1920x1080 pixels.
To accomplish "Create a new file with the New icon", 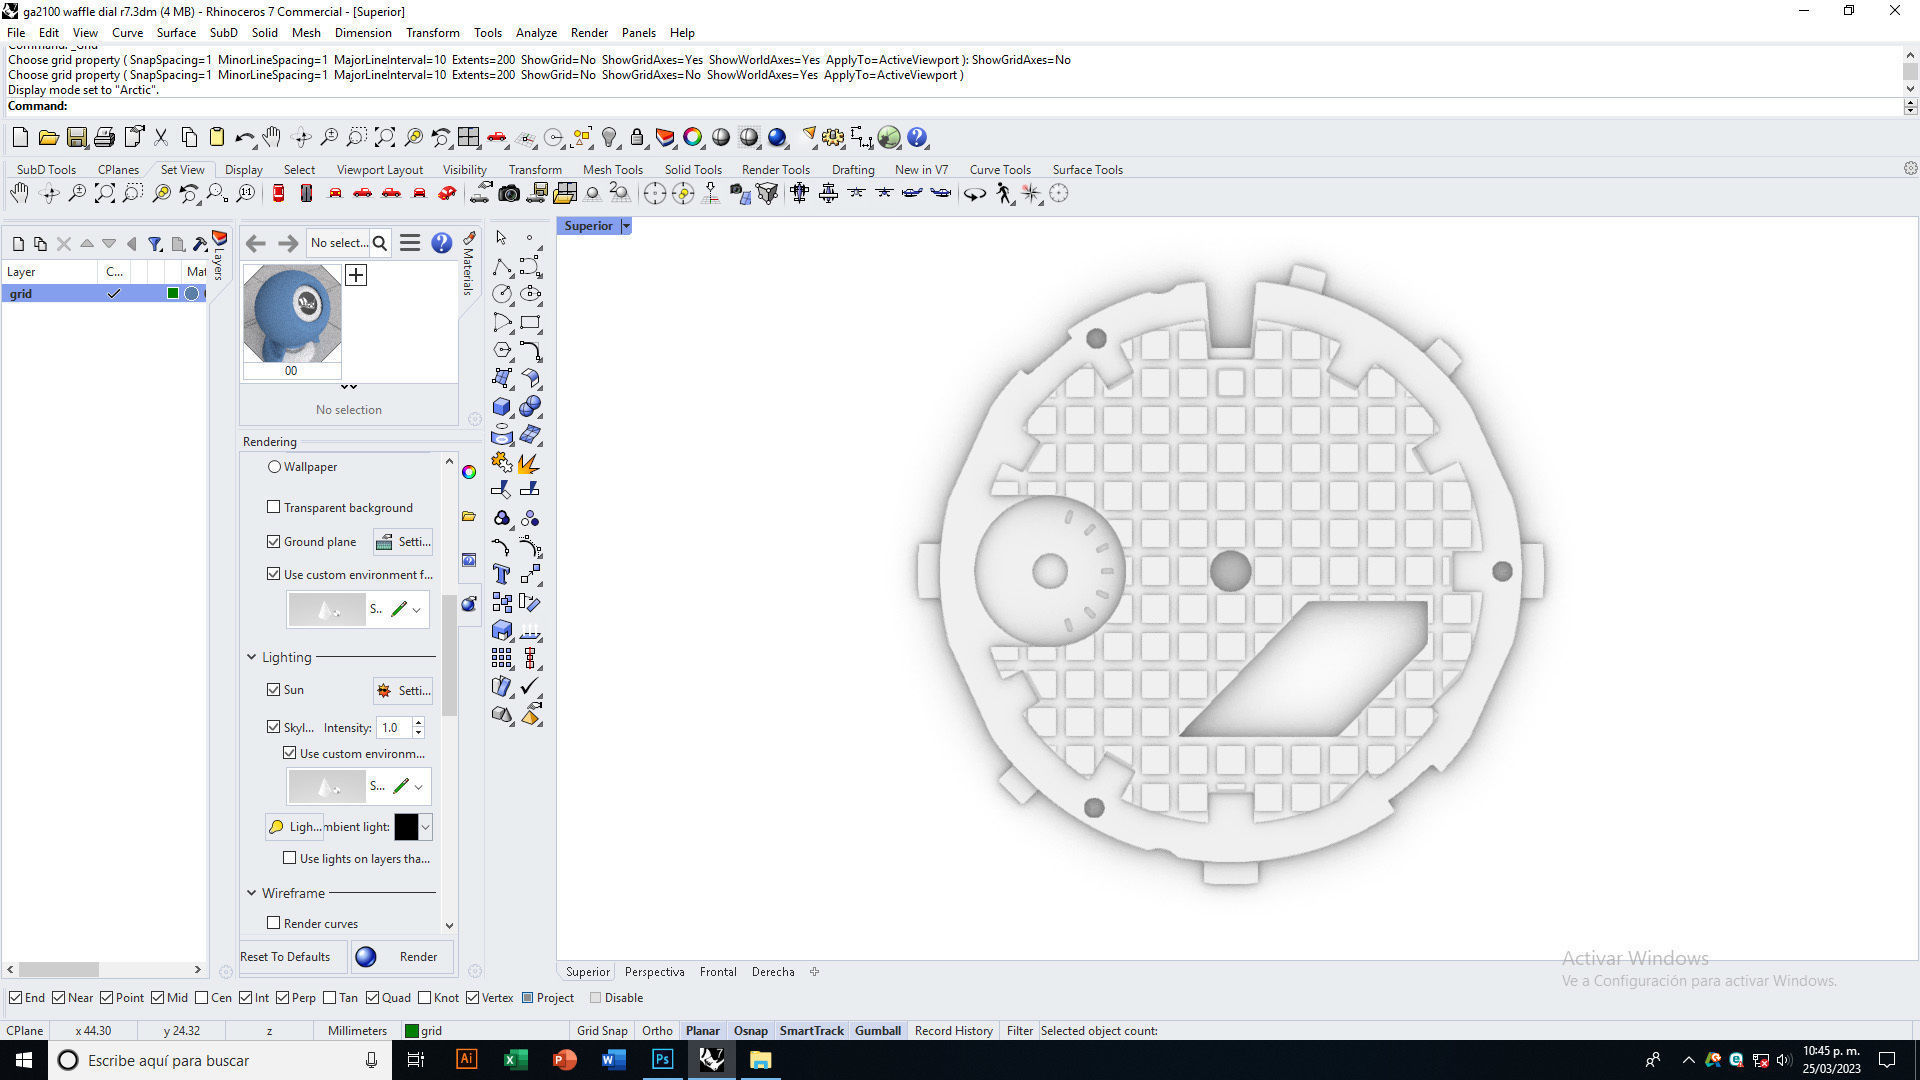I will tap(20, 138).
